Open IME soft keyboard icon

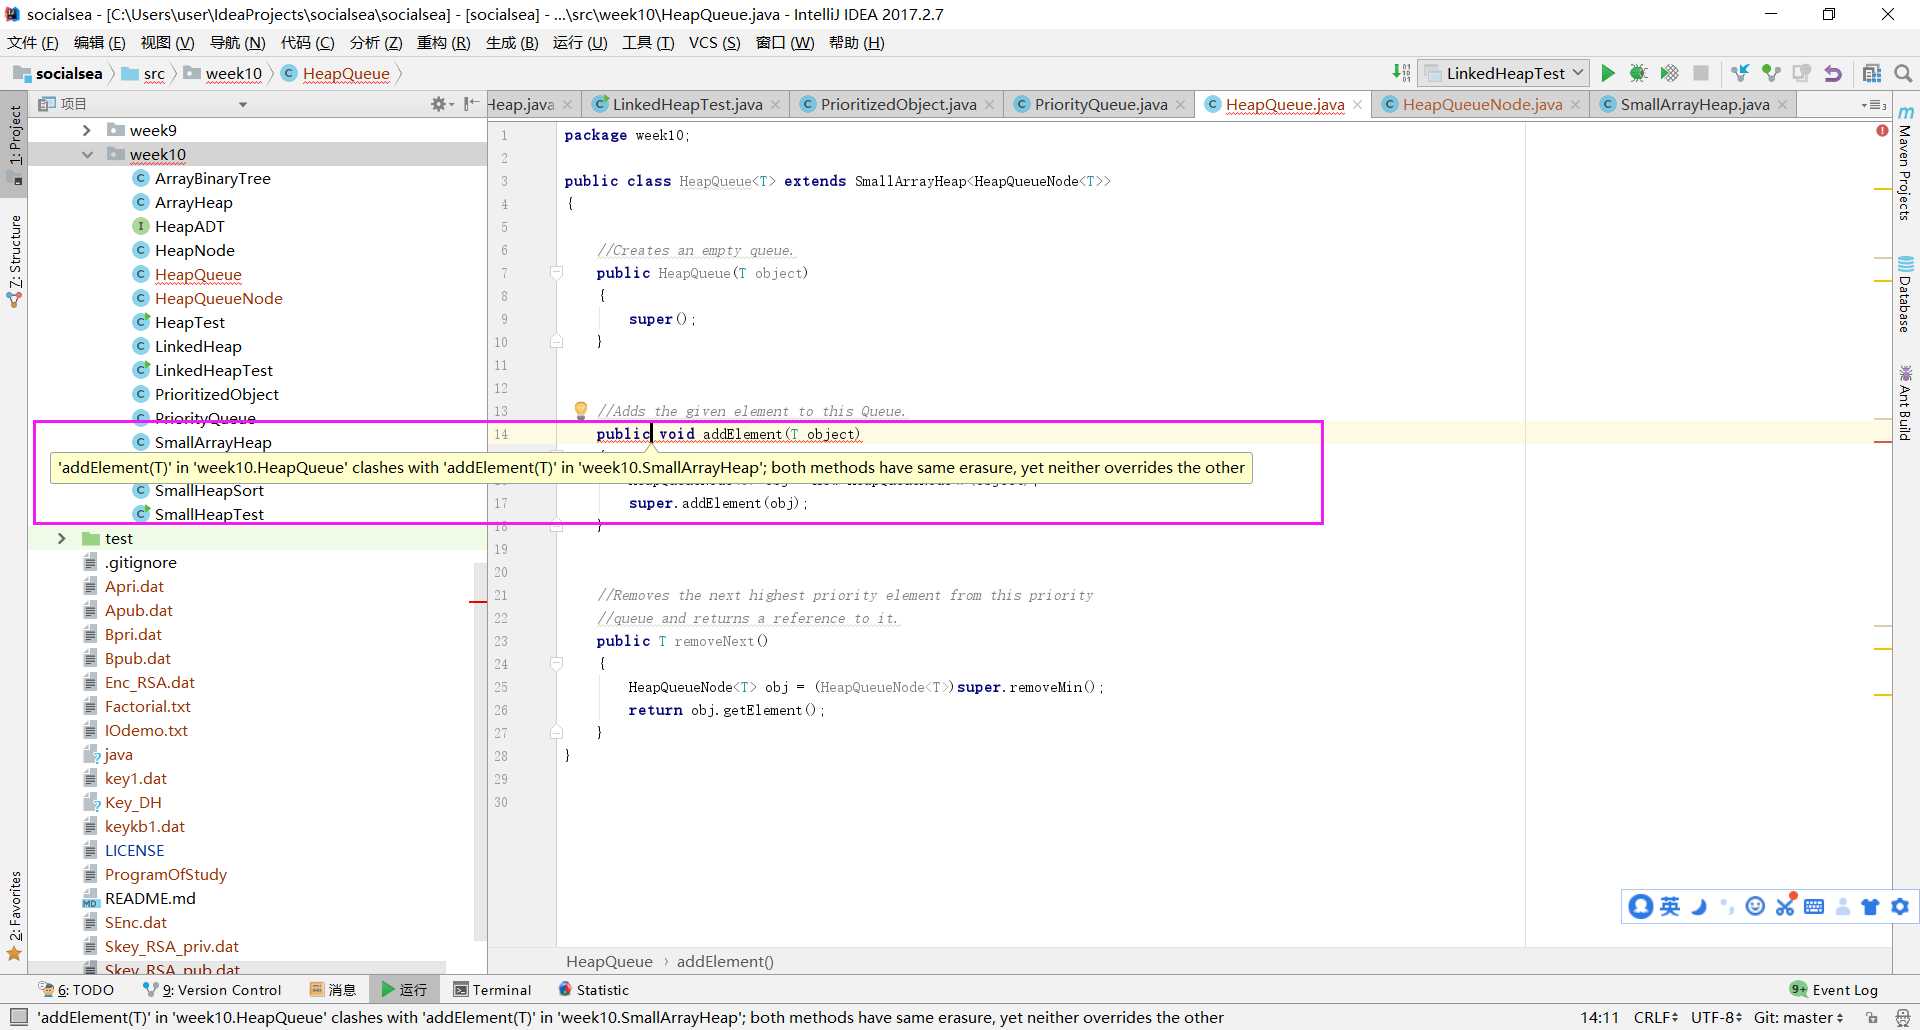coord(1814,906)
